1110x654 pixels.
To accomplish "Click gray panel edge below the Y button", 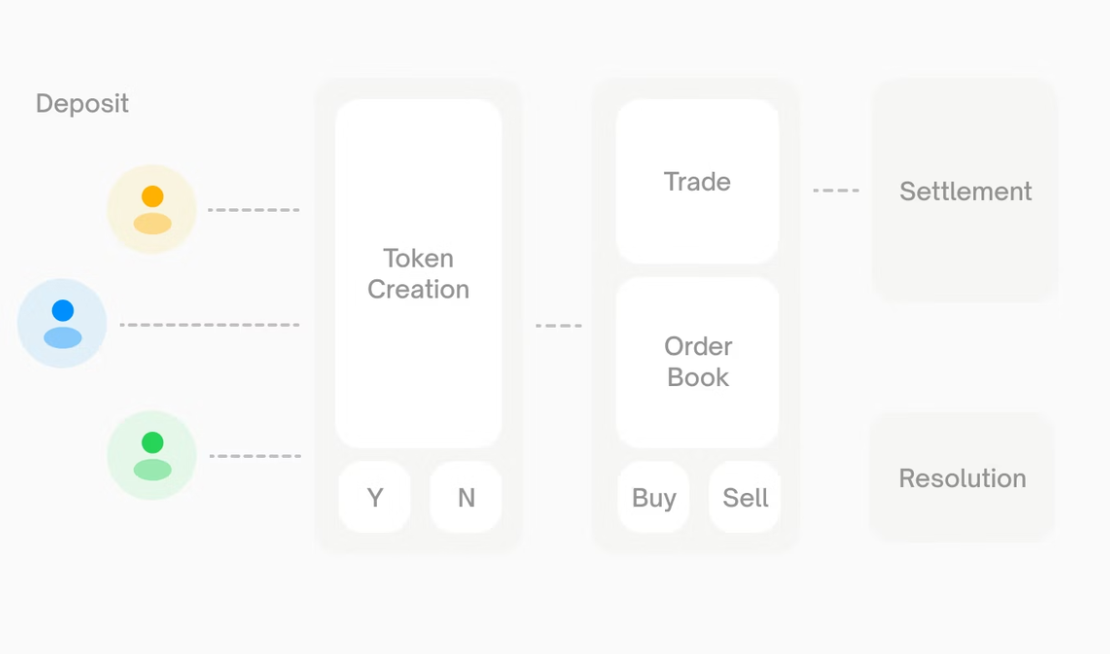I will tap(375, 542).
